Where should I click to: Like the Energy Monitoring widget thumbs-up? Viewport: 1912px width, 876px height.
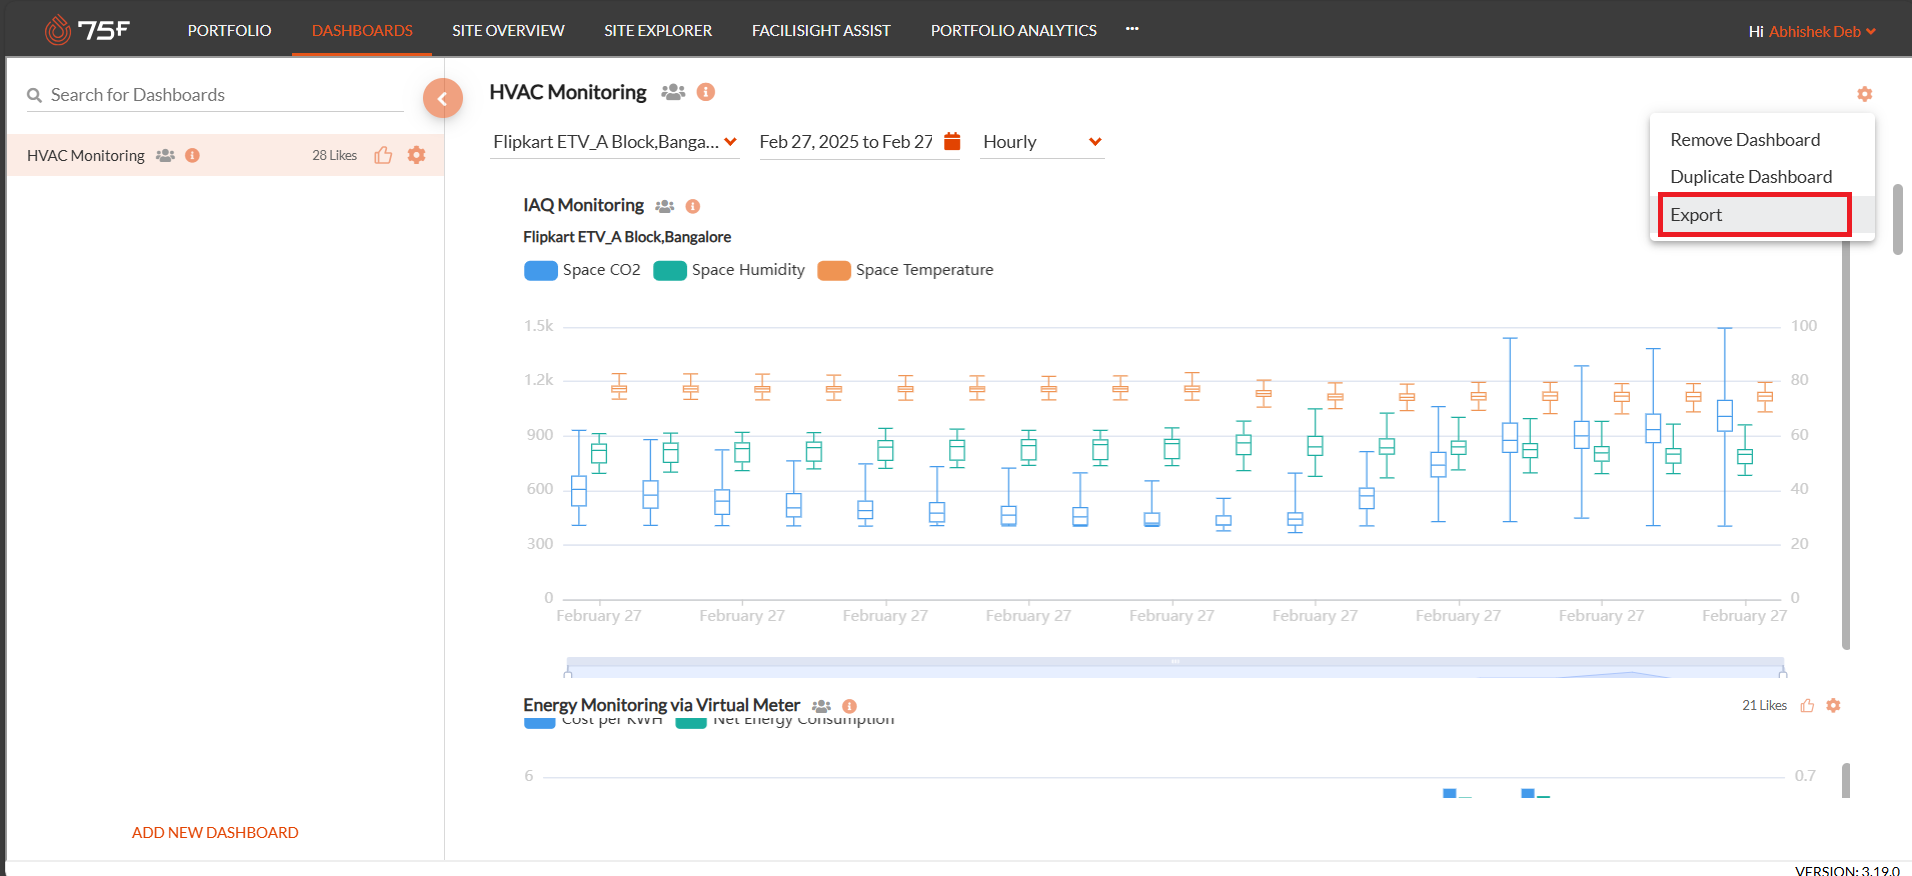[x=1807, y=706]
